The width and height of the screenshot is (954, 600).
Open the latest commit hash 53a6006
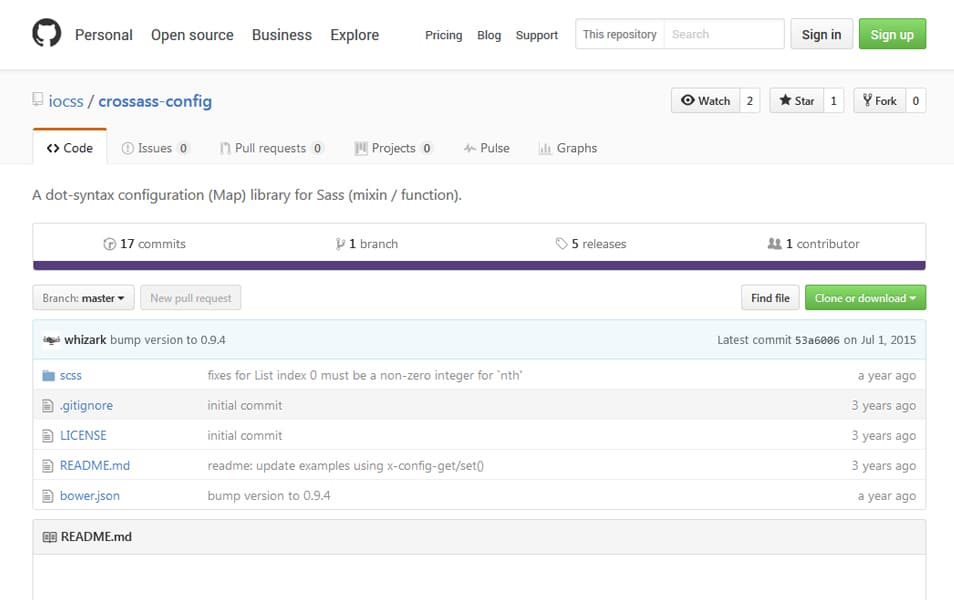tap(817, 340)
